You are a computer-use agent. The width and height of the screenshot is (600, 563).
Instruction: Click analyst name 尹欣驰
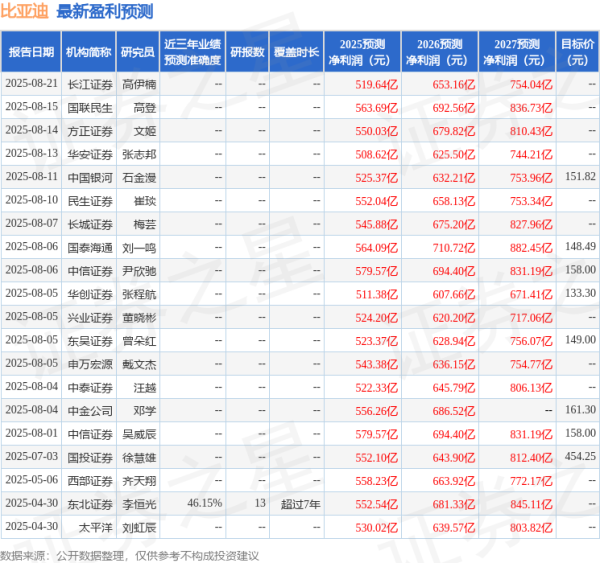tap(139, 271)
